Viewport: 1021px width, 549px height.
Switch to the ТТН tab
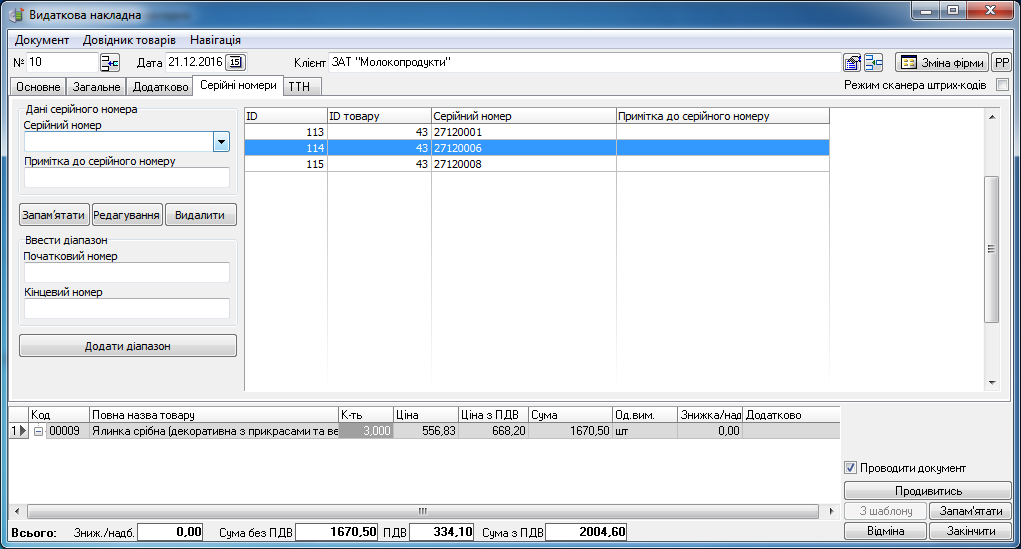(x=298, y=87)
